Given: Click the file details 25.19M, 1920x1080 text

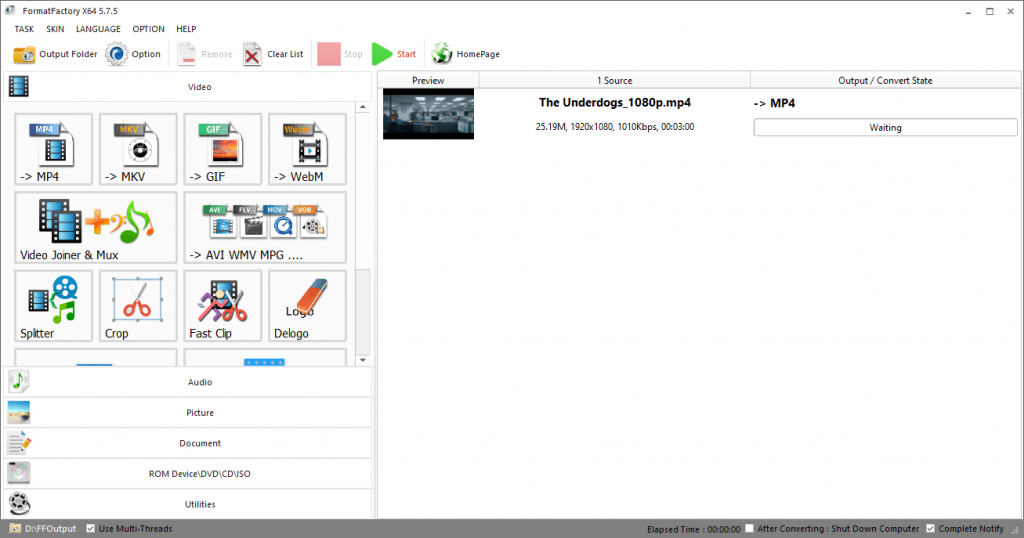Looking at the screenshot, I should click(x=615, y=127).
